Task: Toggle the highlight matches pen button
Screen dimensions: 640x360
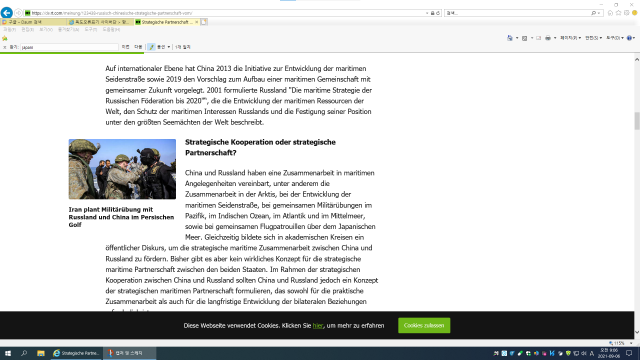Action: point(151,47)
